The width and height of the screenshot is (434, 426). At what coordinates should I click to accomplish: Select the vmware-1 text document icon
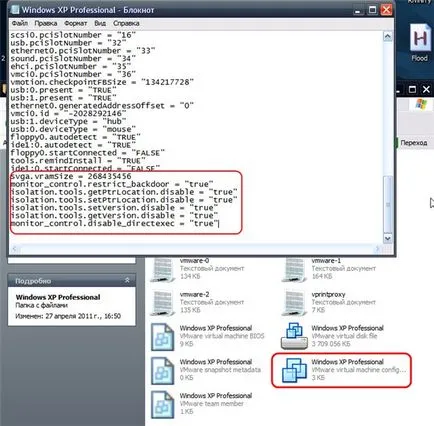[x=294, y=270]
